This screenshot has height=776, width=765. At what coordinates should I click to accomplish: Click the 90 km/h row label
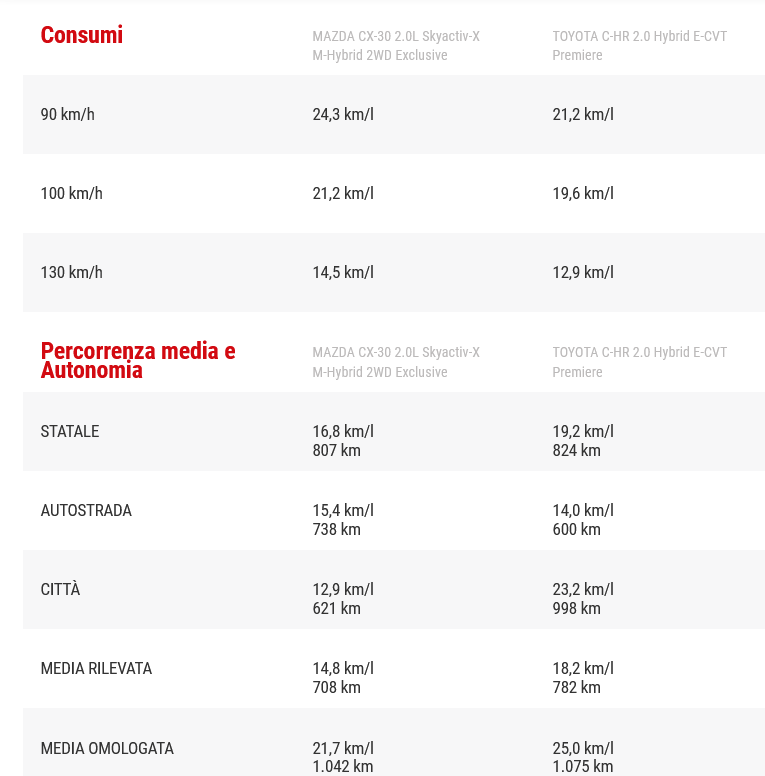point(68,114)
